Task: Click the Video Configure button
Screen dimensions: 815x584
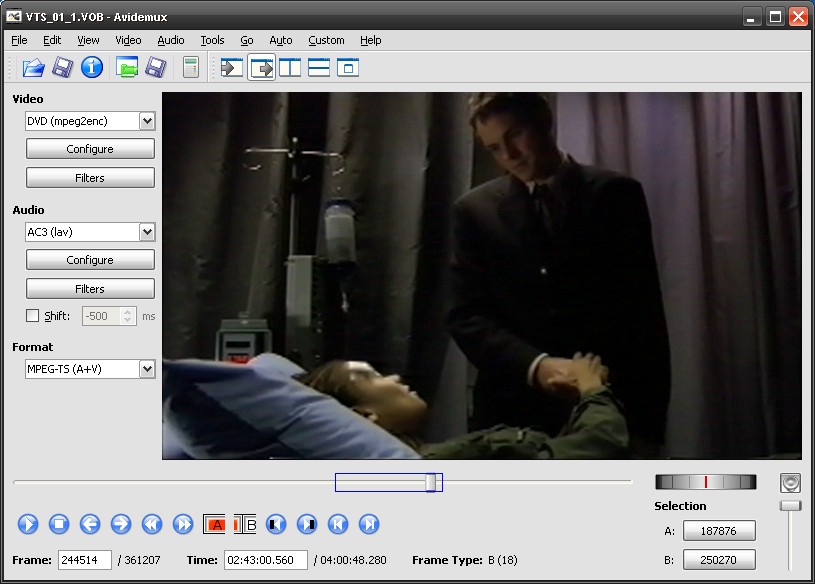Action: coord(90,149)
